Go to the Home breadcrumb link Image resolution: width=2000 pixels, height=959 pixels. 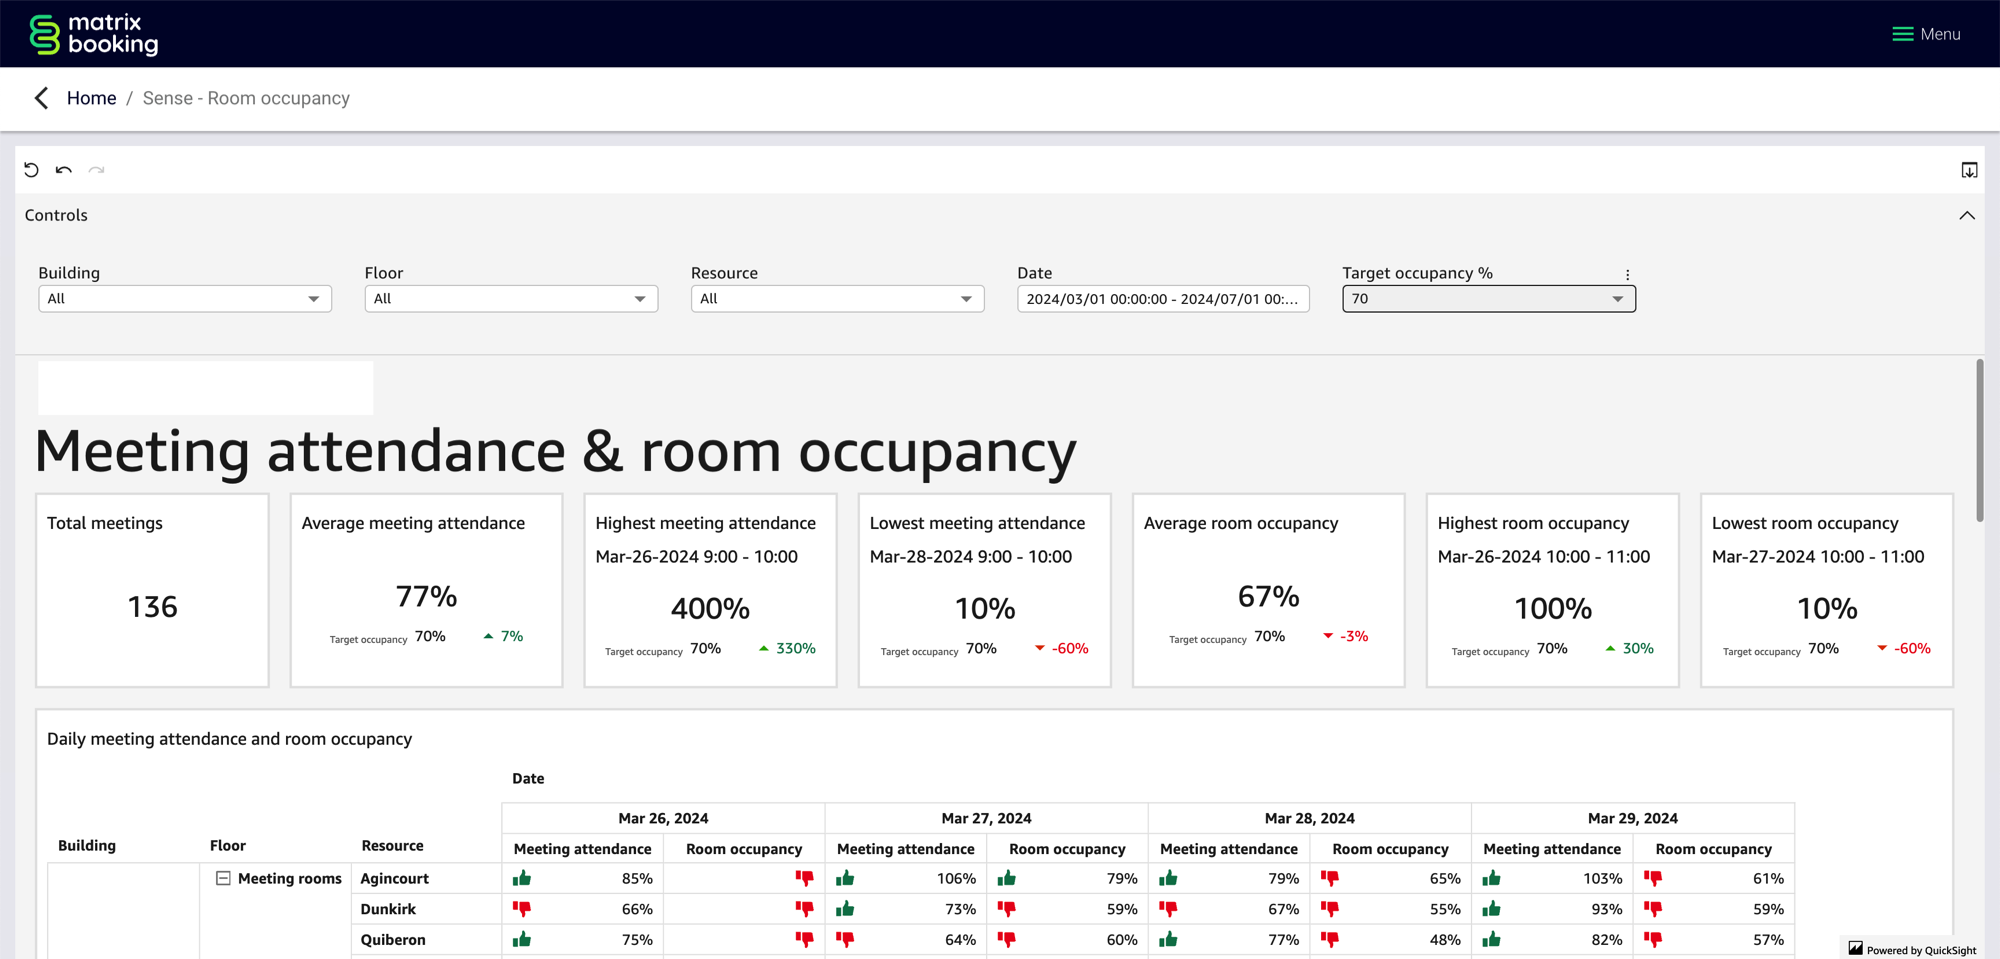tap(91, 98)
